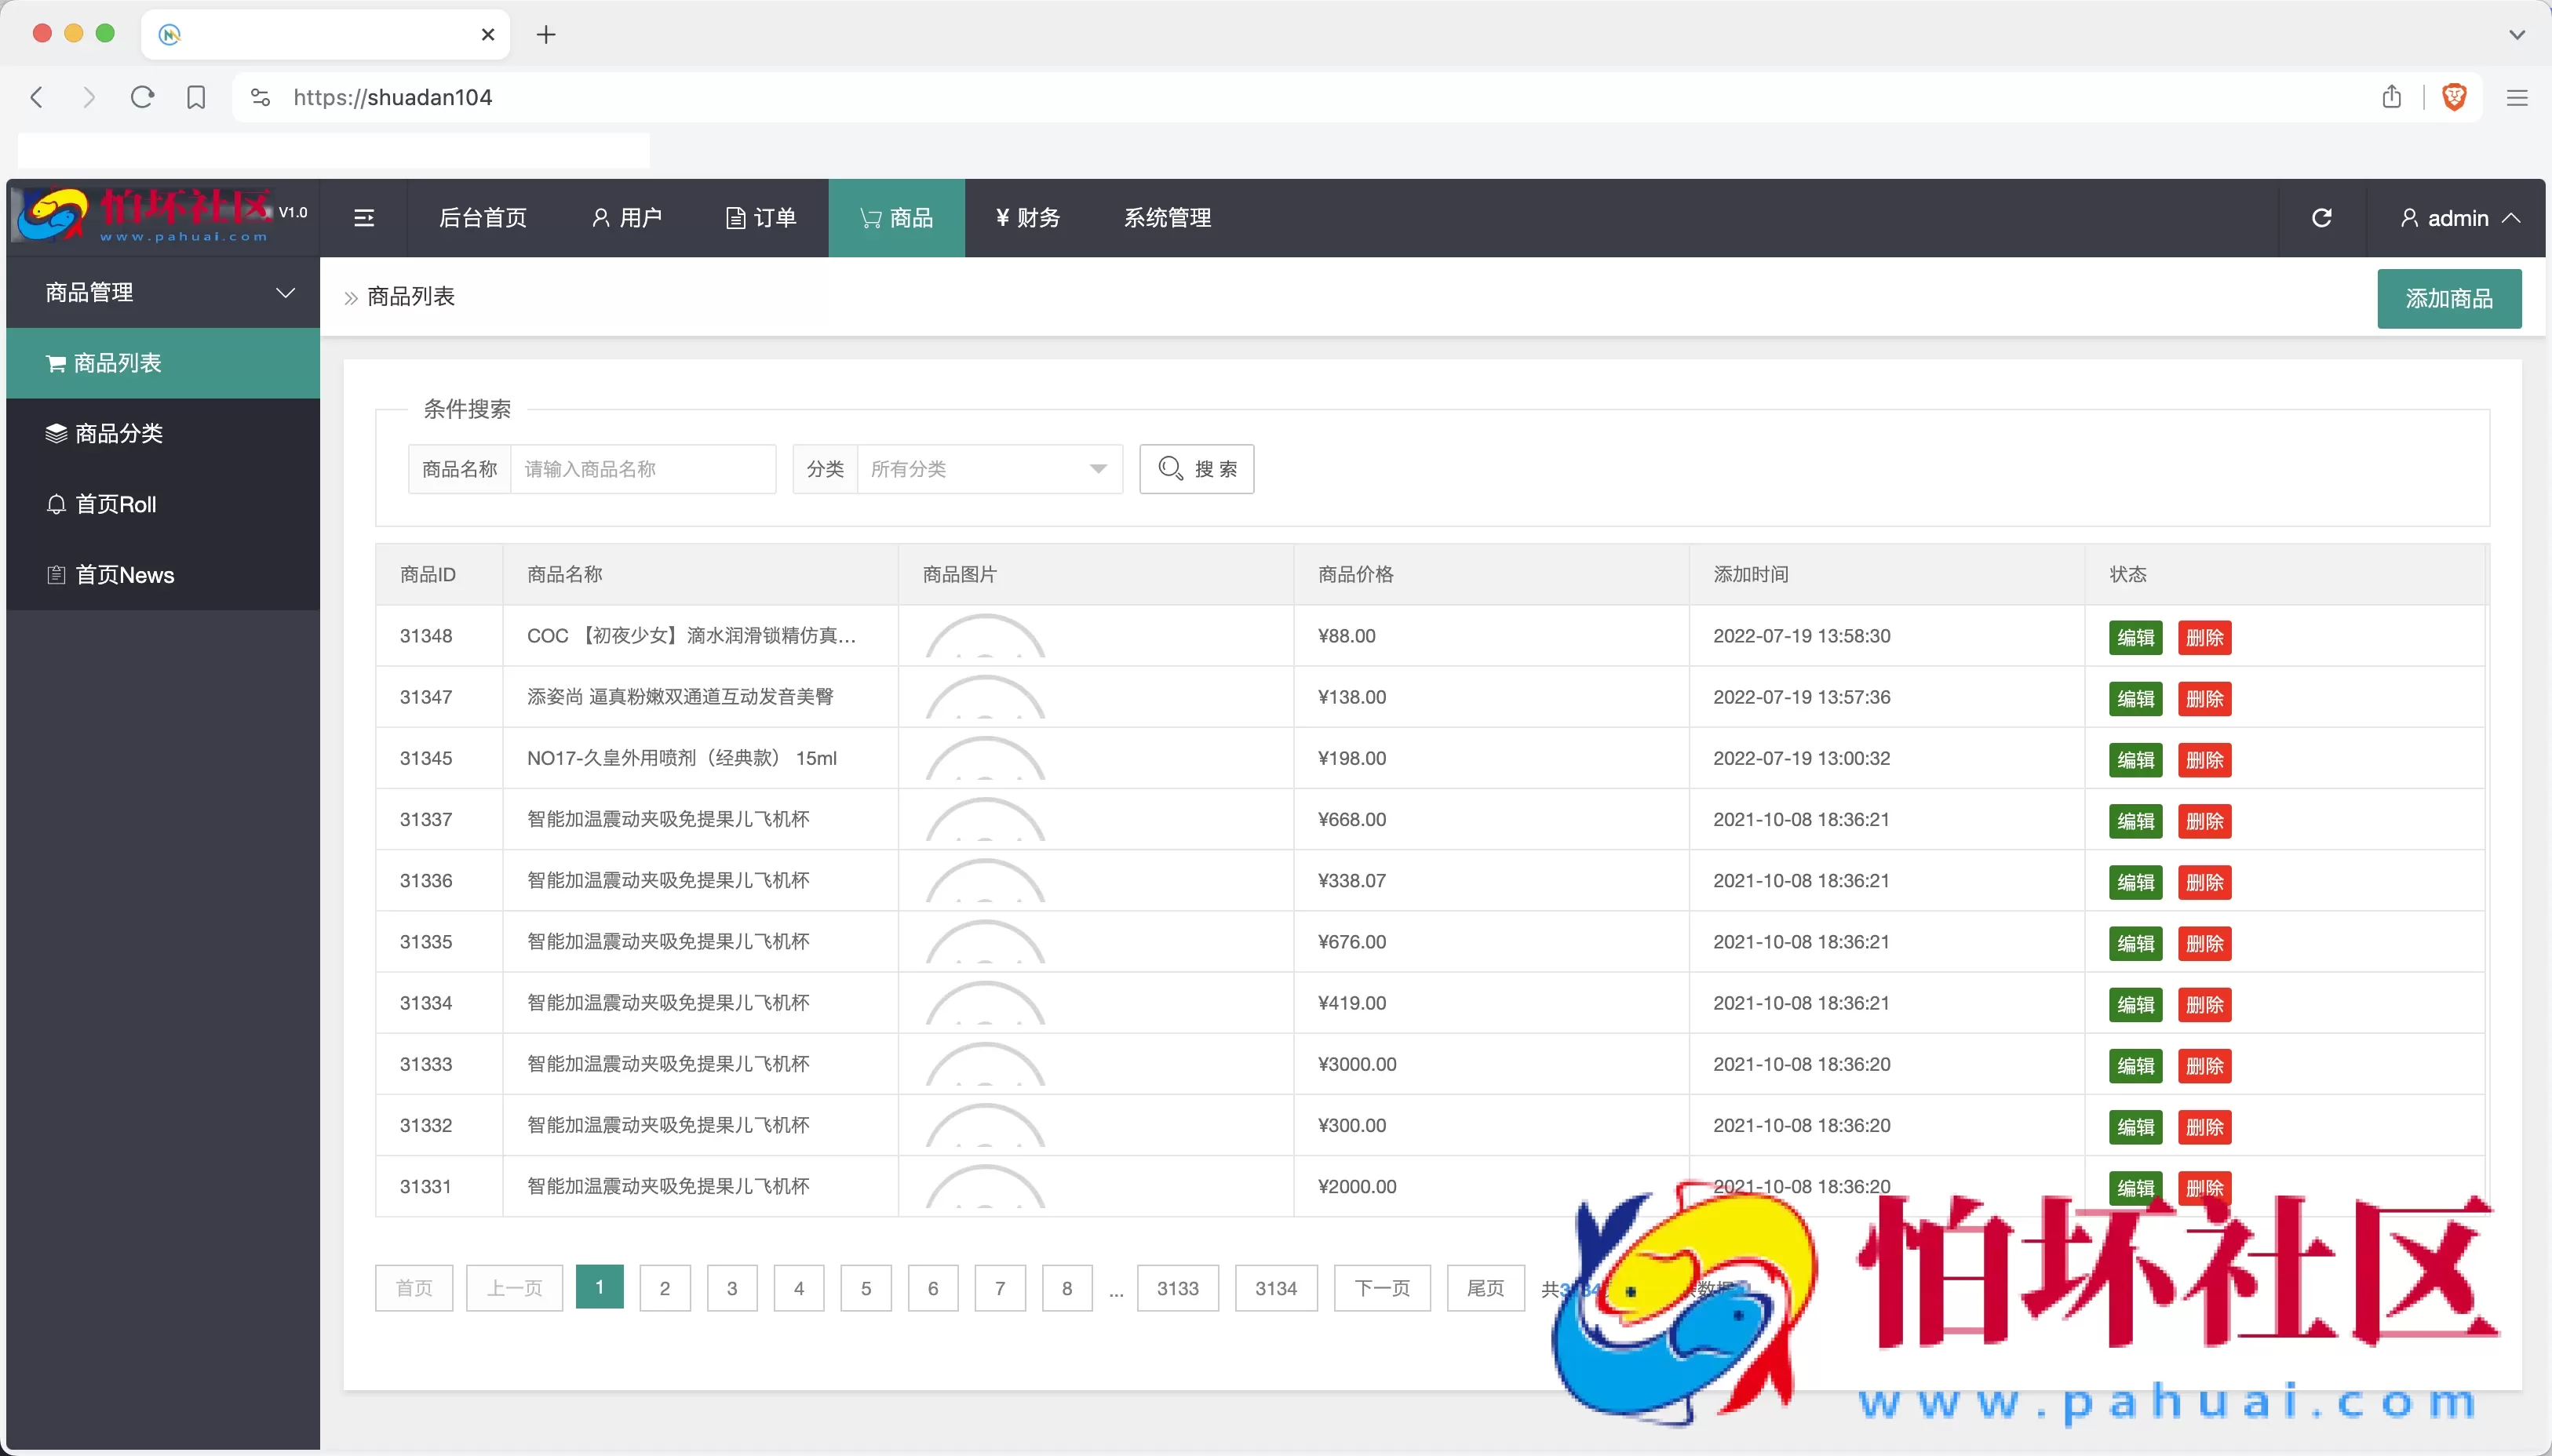
Task: Click the browser reload icon
Action: click(x=142, y=97)
